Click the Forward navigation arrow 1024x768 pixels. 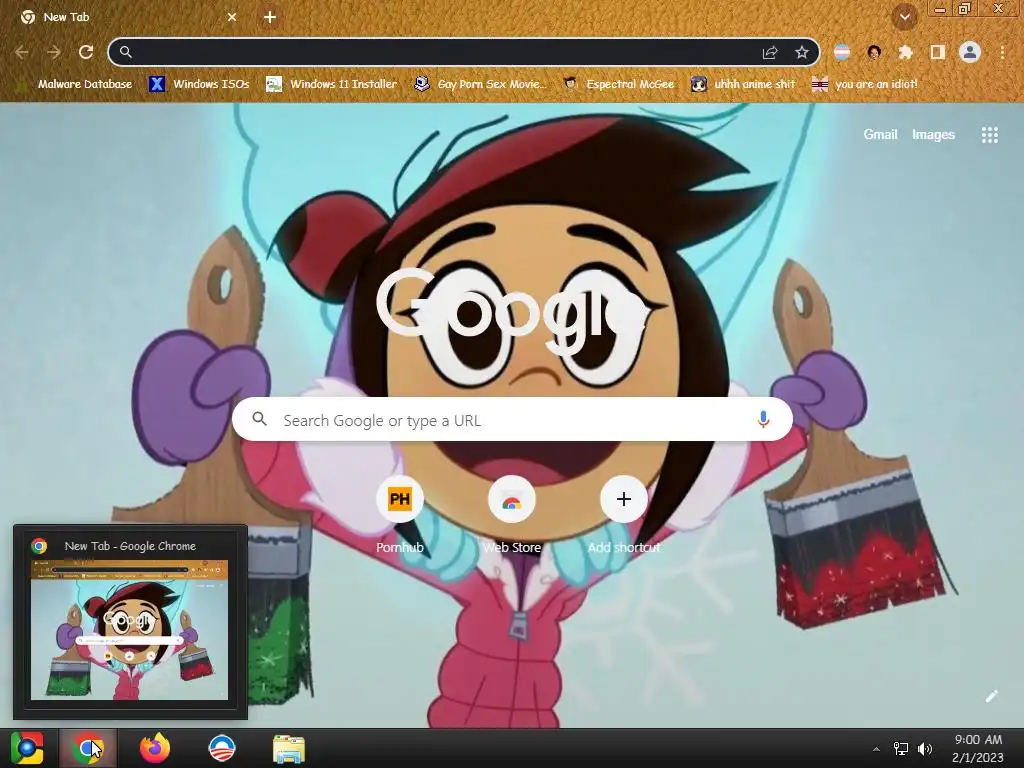[54, 52]
